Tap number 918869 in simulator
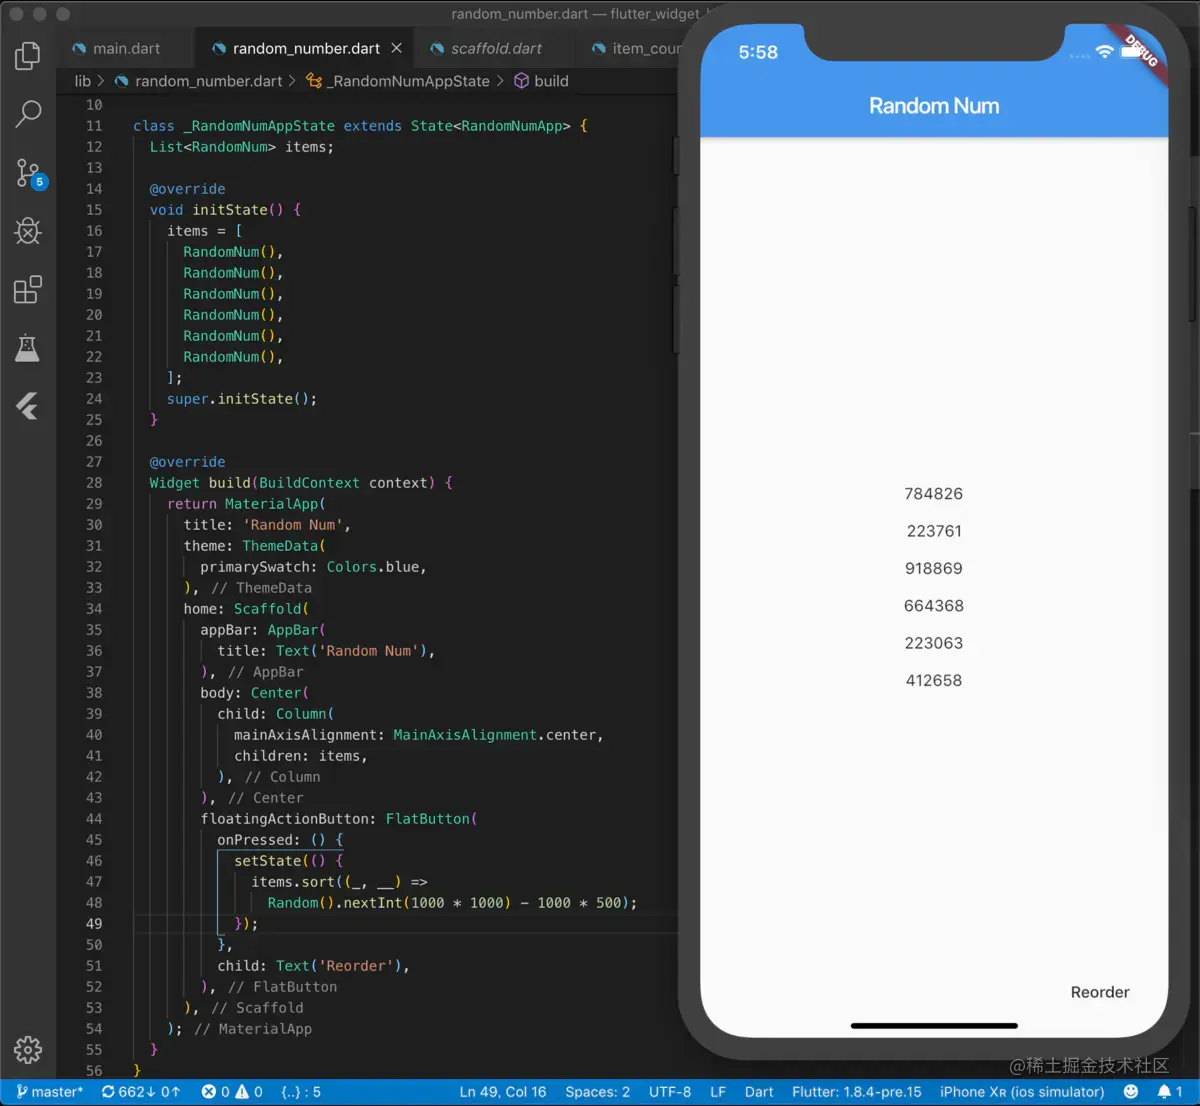1200x1106 pixels. (x=934, y=568)
